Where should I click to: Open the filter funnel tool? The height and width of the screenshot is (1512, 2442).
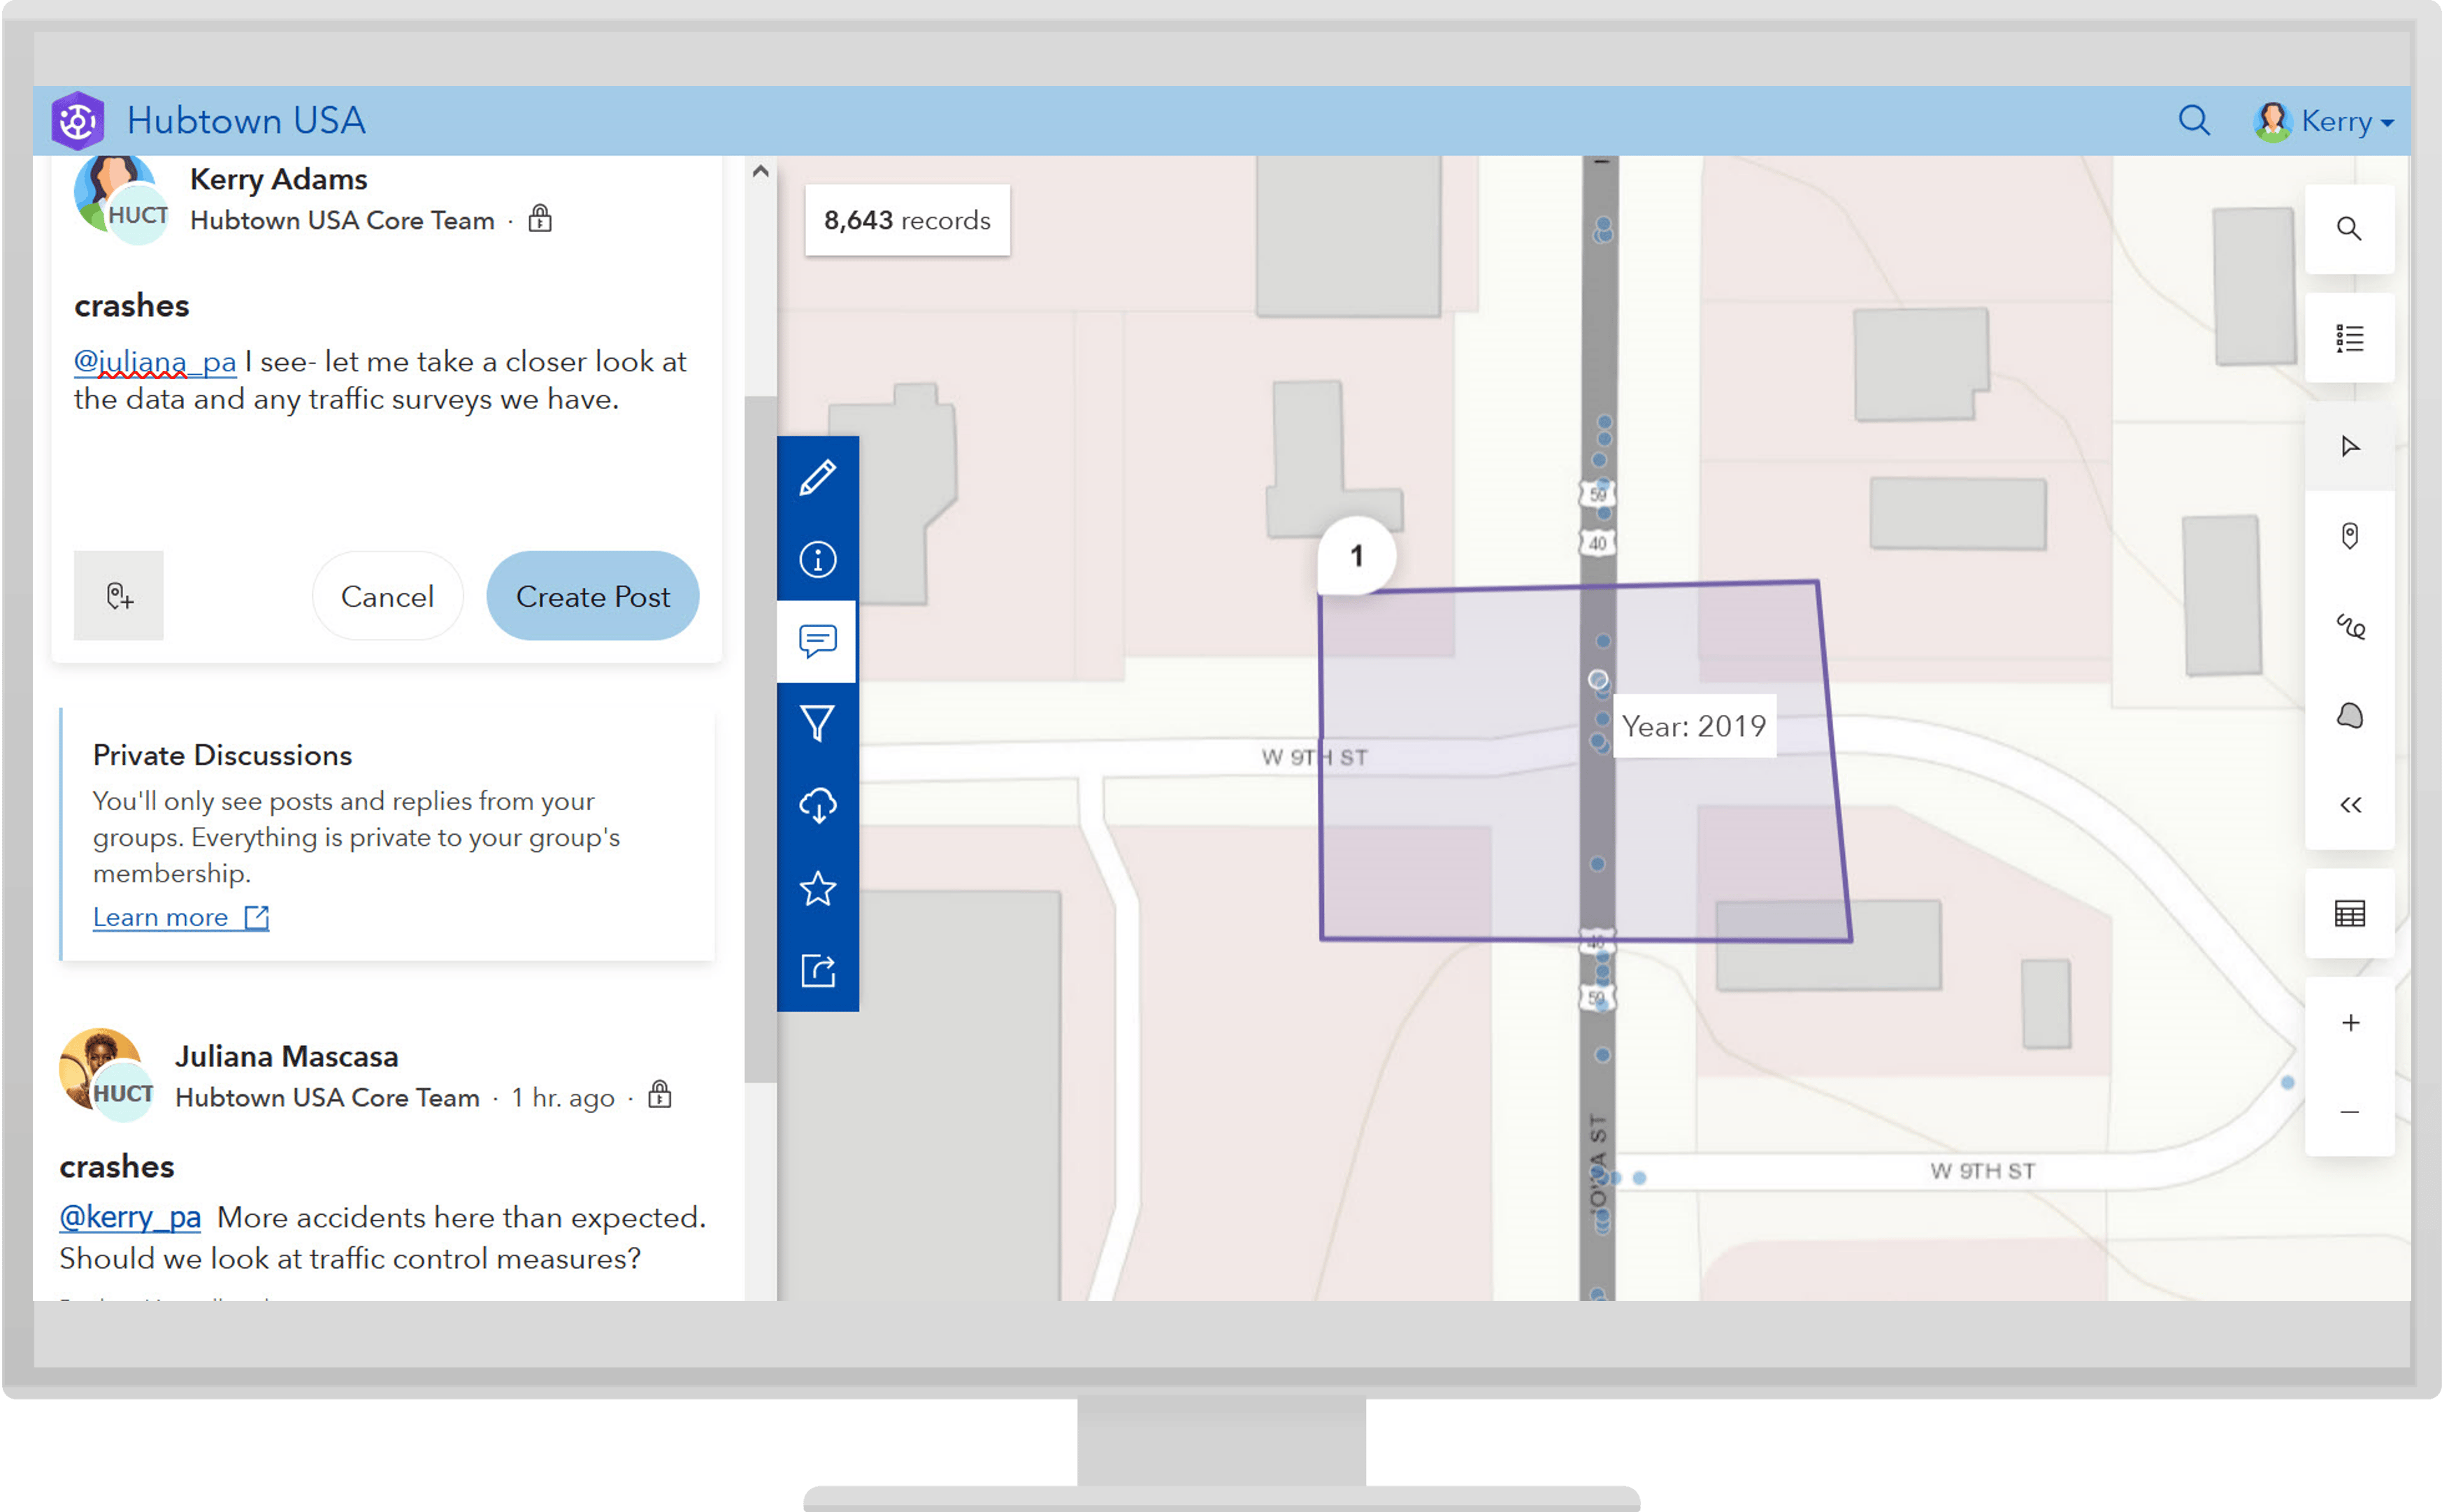point(817,723)
